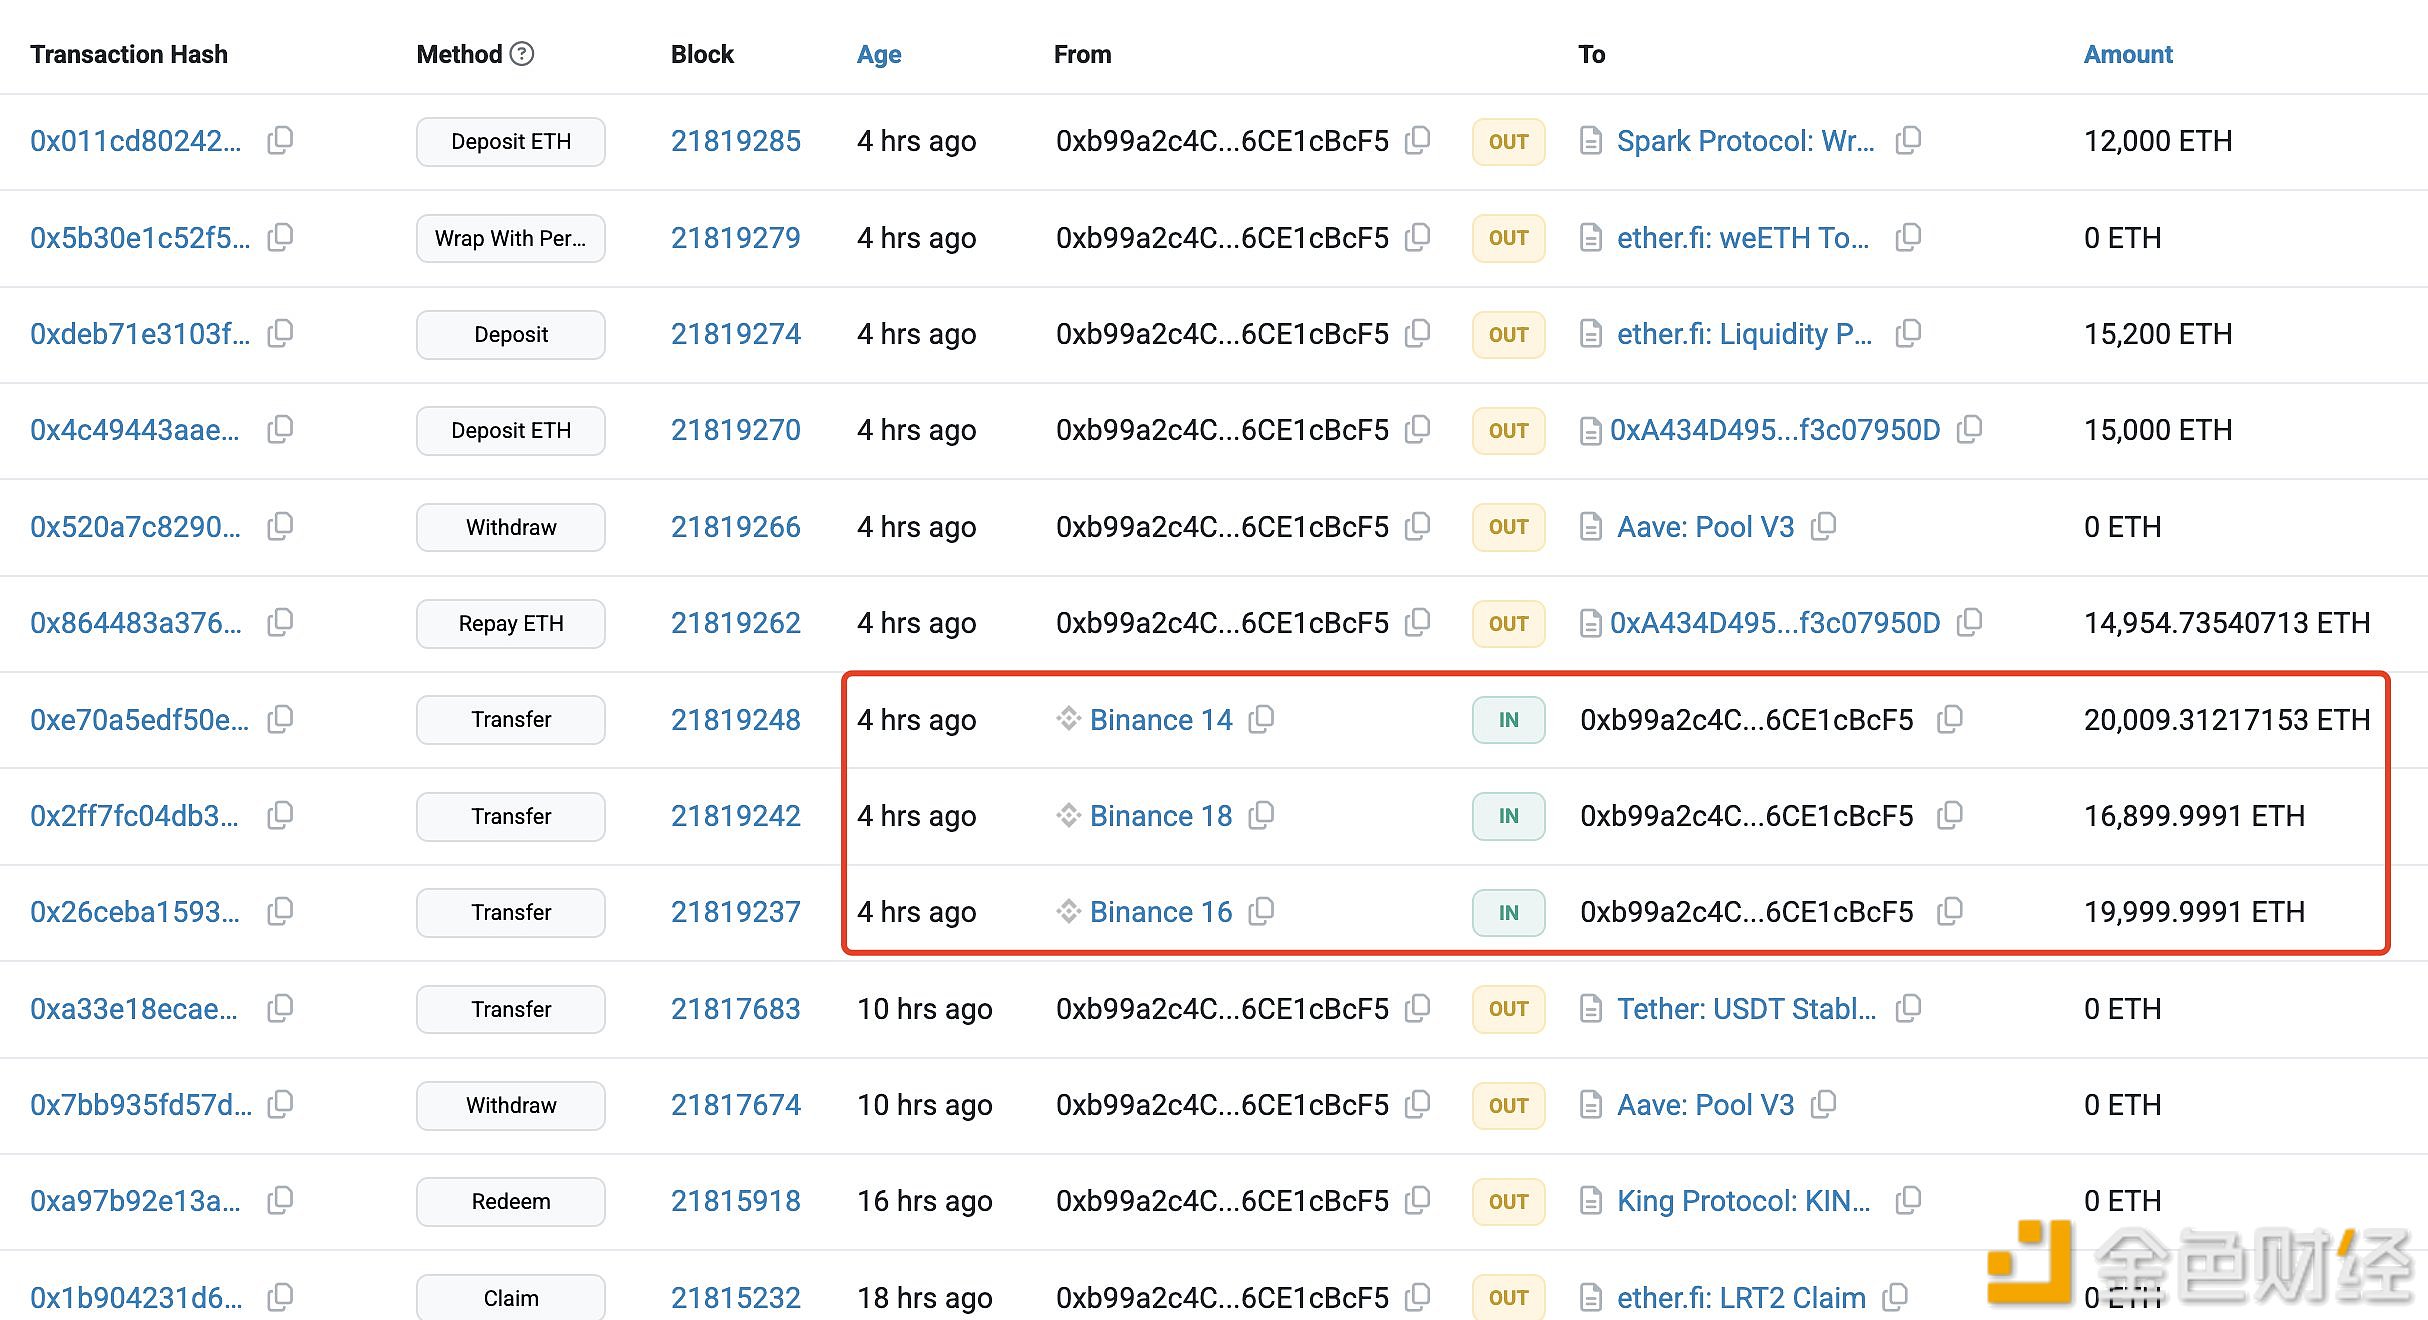Open ether.fi Liquidity Pool contract

click(1745, 334)
